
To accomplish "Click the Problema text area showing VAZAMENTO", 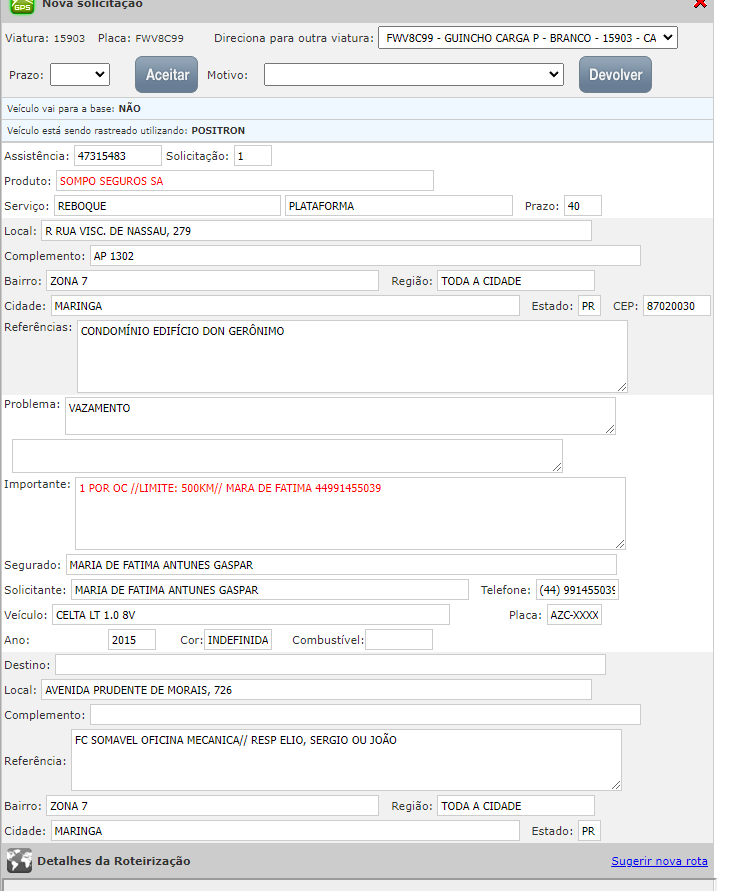I will pos(340,416).
